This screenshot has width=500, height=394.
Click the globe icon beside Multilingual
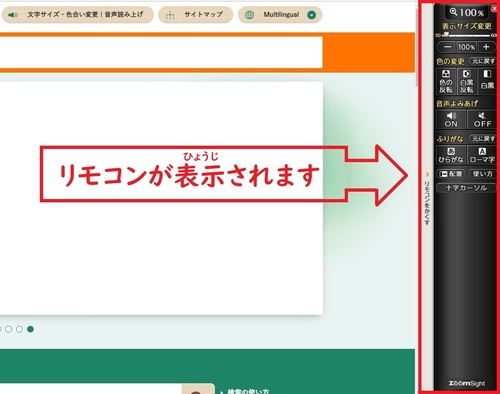coord(249,15)
